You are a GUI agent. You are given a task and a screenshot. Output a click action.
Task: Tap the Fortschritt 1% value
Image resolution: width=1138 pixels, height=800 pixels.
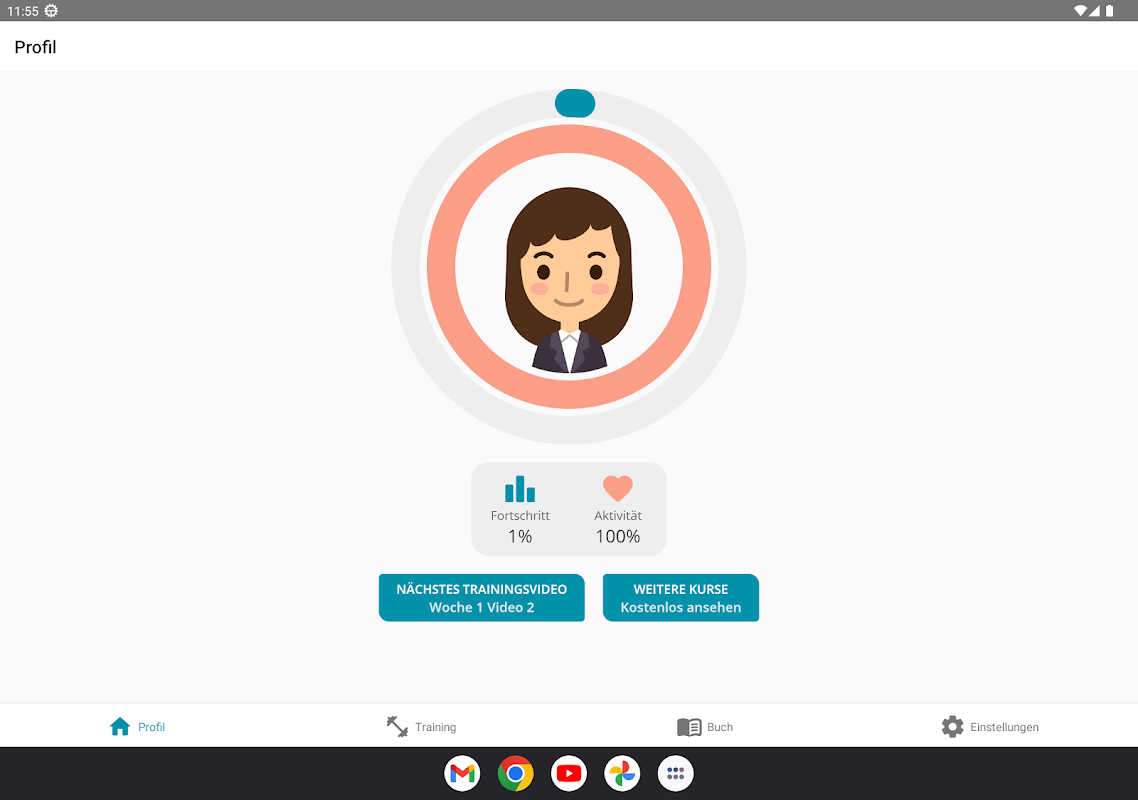(x=520, y=536)
